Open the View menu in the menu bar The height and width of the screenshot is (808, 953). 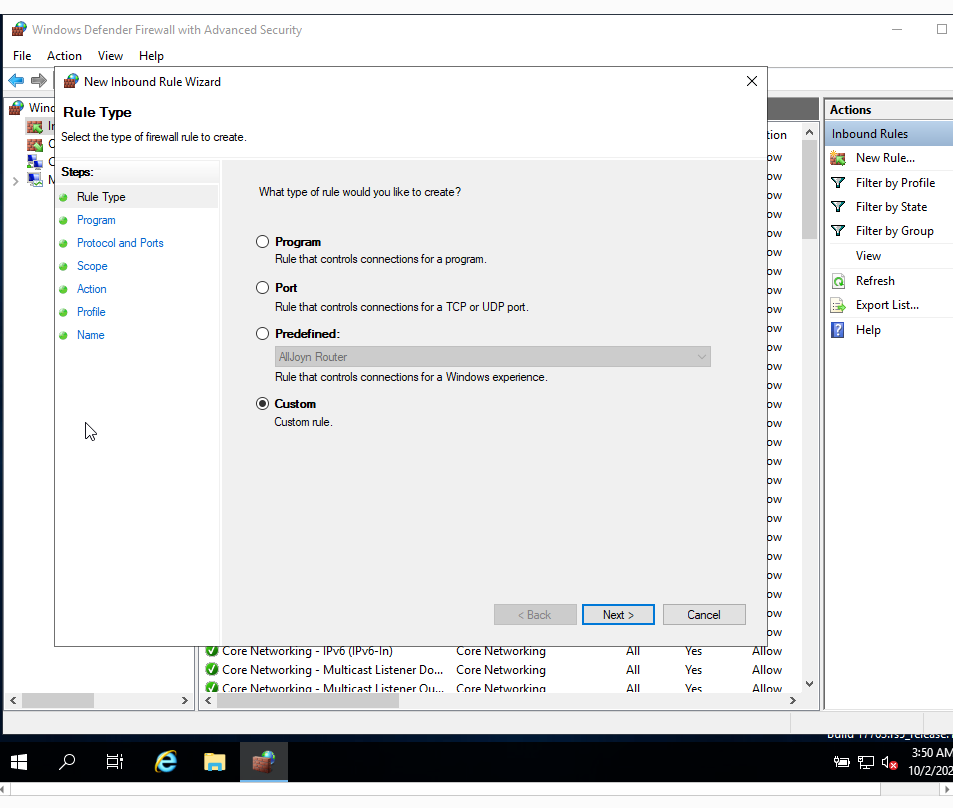110,56
